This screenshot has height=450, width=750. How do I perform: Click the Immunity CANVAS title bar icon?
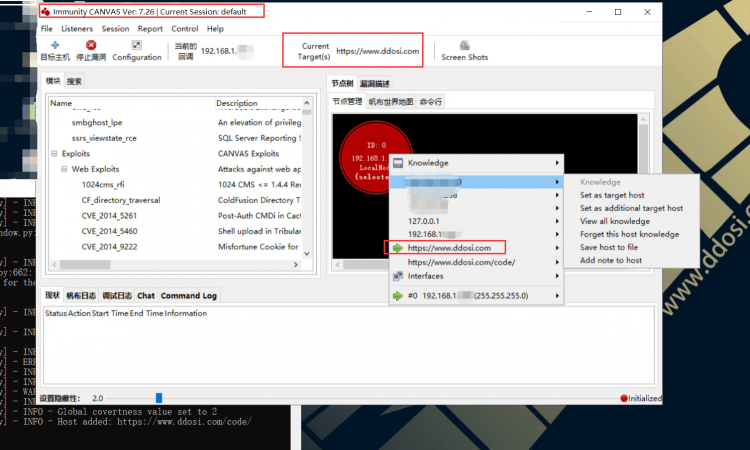(45, 11)
